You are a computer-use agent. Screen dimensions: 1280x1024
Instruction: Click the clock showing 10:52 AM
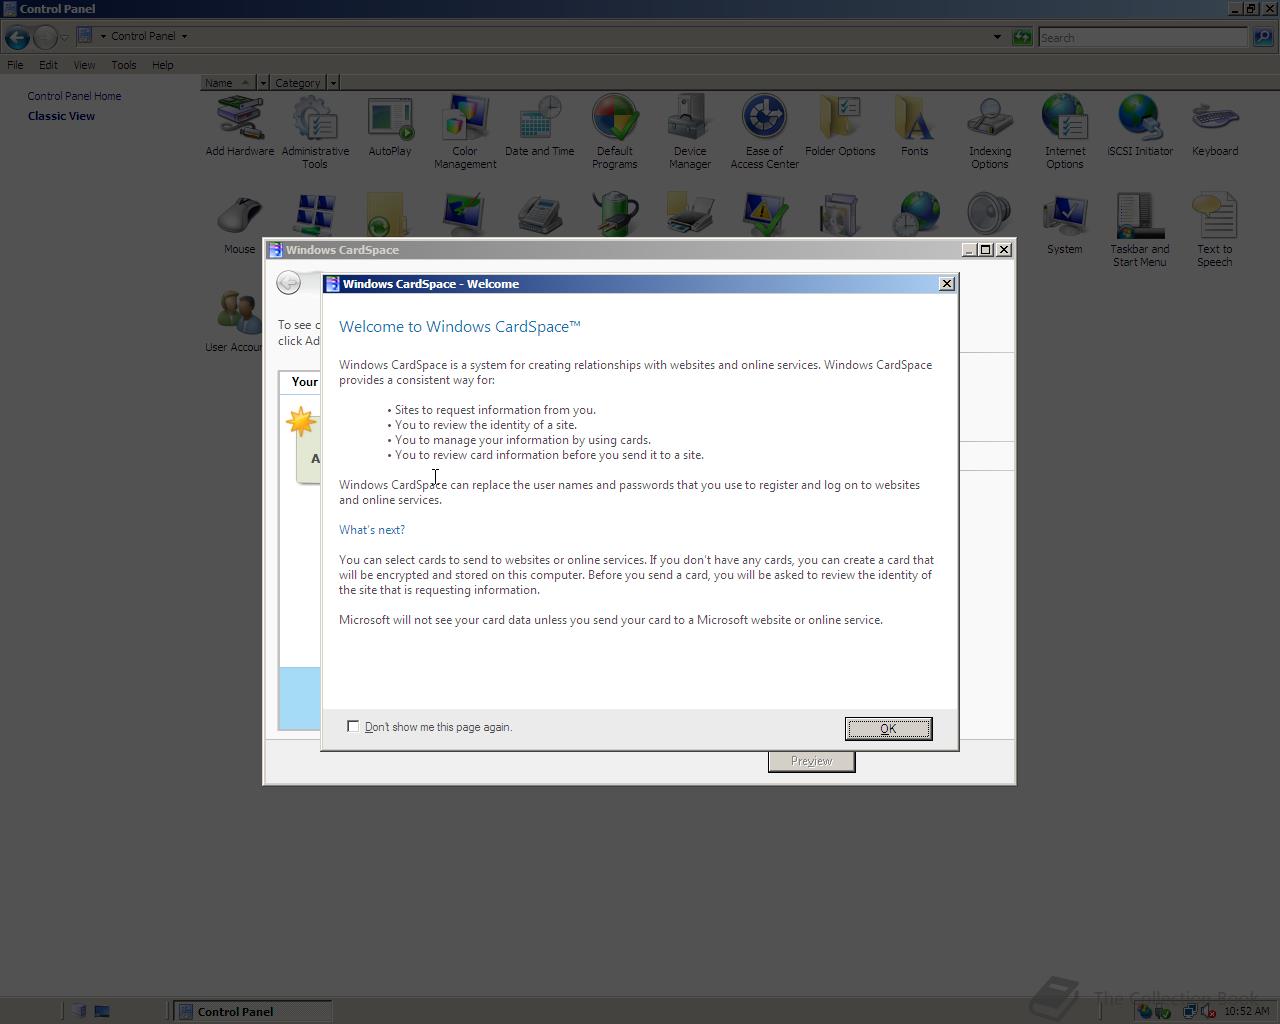[x=1247, y=1011]
